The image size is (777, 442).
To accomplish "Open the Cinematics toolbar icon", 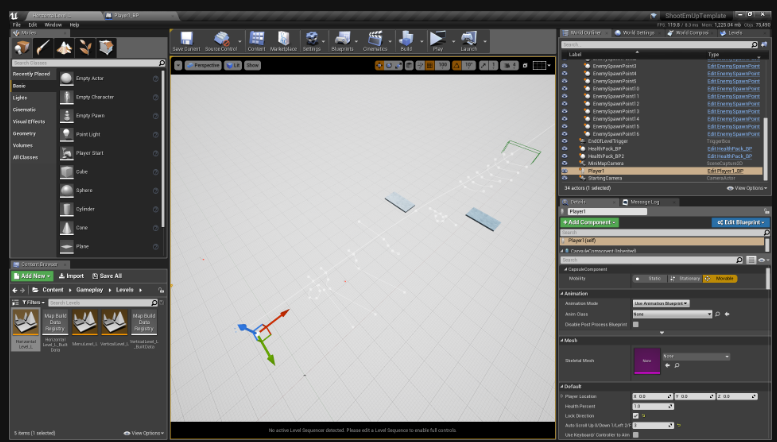I will click(x=375, y=41).
